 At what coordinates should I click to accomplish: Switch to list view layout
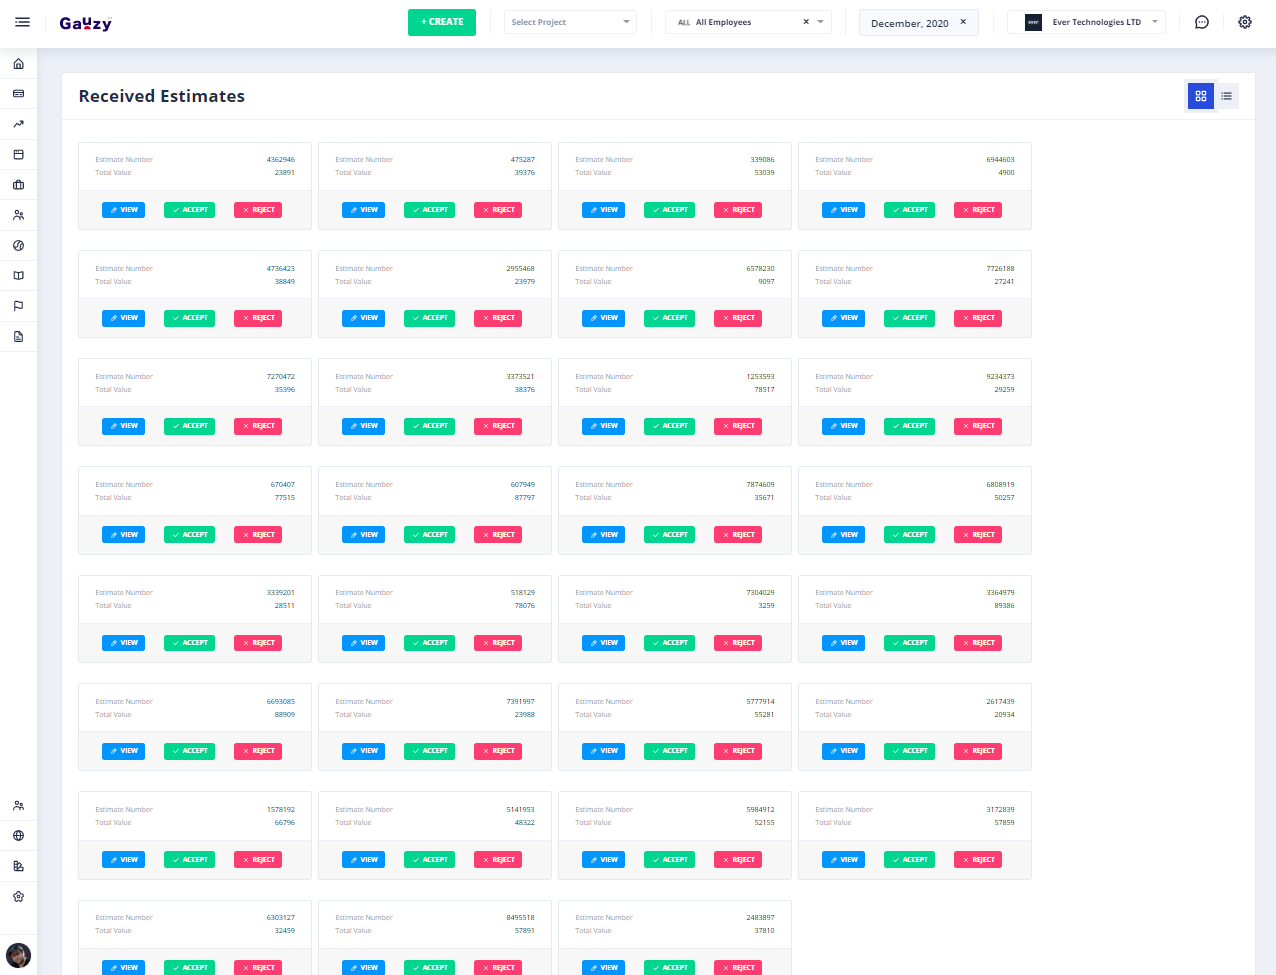[1226, 96]
